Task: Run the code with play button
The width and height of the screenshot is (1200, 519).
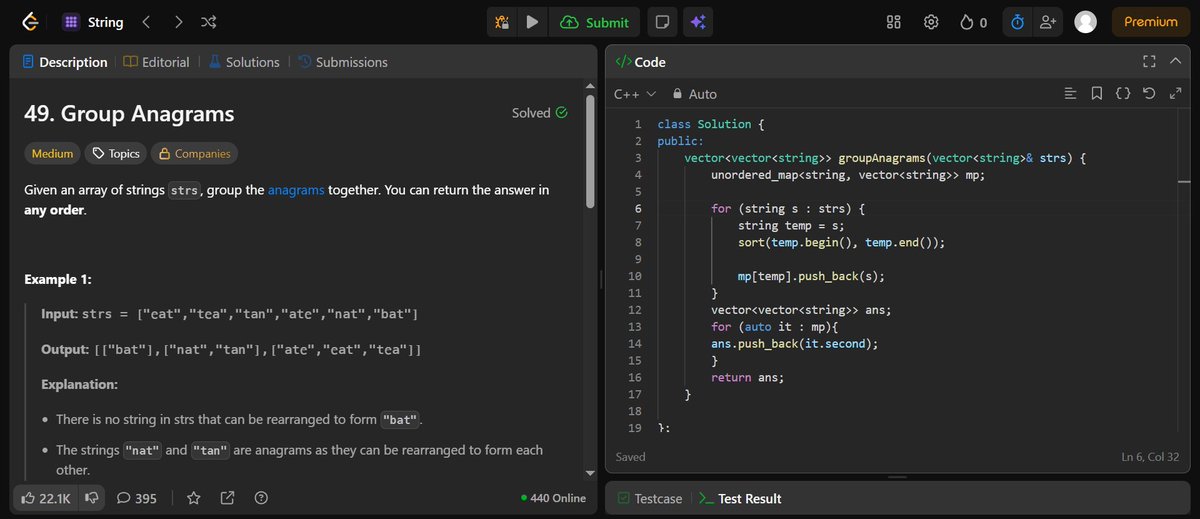Action: [x=532, y=22]
